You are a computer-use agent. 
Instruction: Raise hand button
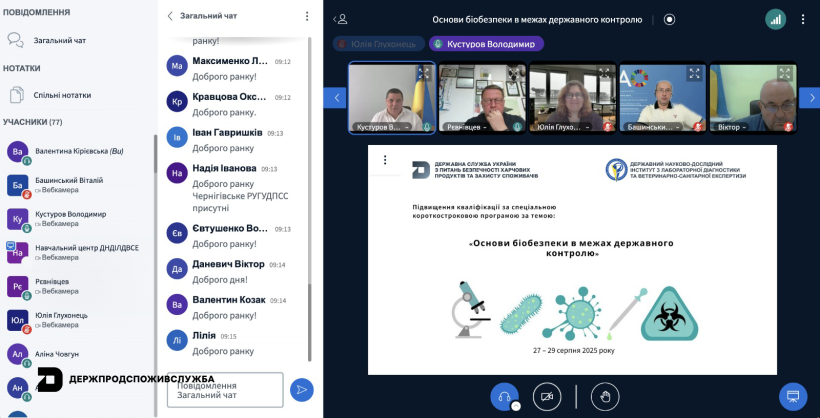pyautogui.click(x=605, y=397)
